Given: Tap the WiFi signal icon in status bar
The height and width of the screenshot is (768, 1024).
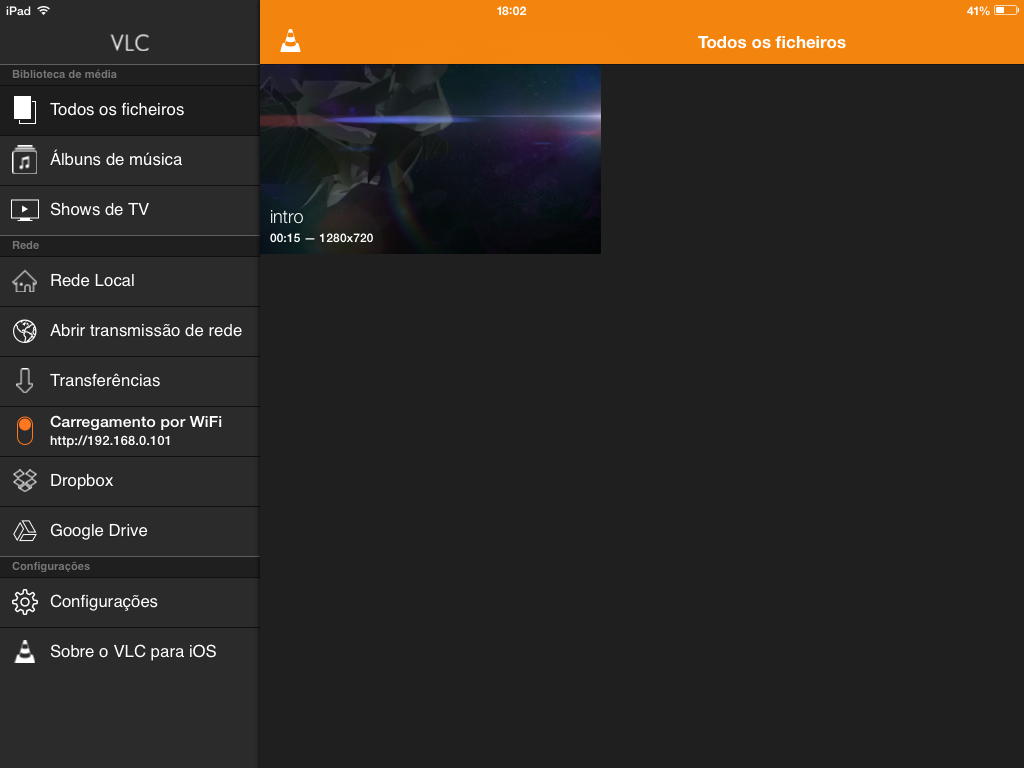Looking at the screenshot, I should coord(43,10).
